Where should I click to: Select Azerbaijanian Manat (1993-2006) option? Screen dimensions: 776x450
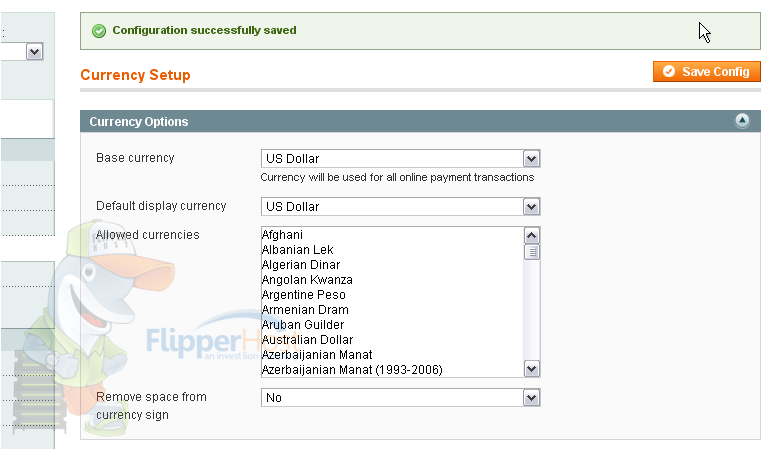[x=352, y=370]
